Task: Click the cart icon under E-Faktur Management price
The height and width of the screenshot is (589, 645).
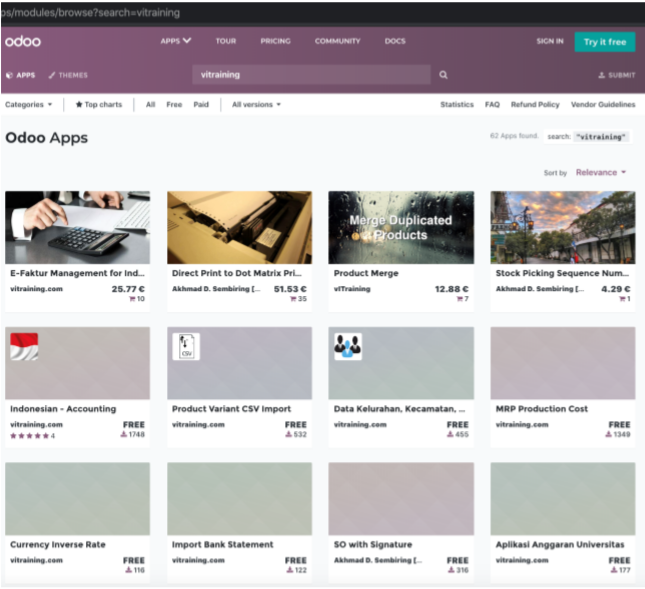Action: 132,299
